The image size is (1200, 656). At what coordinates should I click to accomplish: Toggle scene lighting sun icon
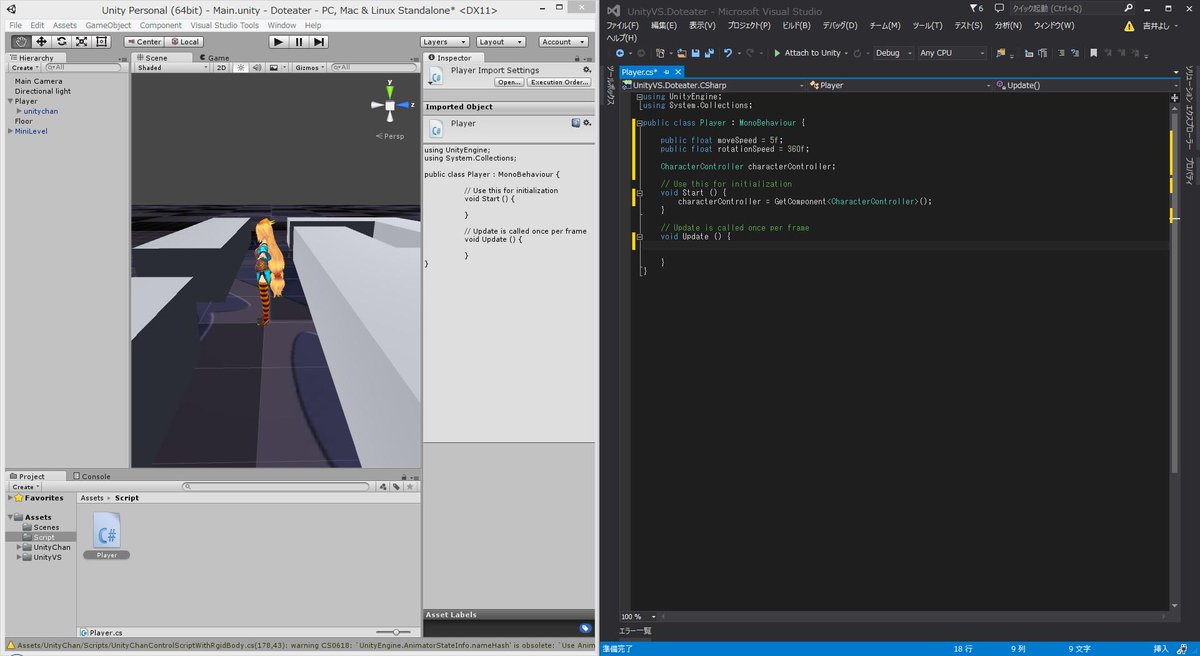pyautogui.click(x=241, y=67)
